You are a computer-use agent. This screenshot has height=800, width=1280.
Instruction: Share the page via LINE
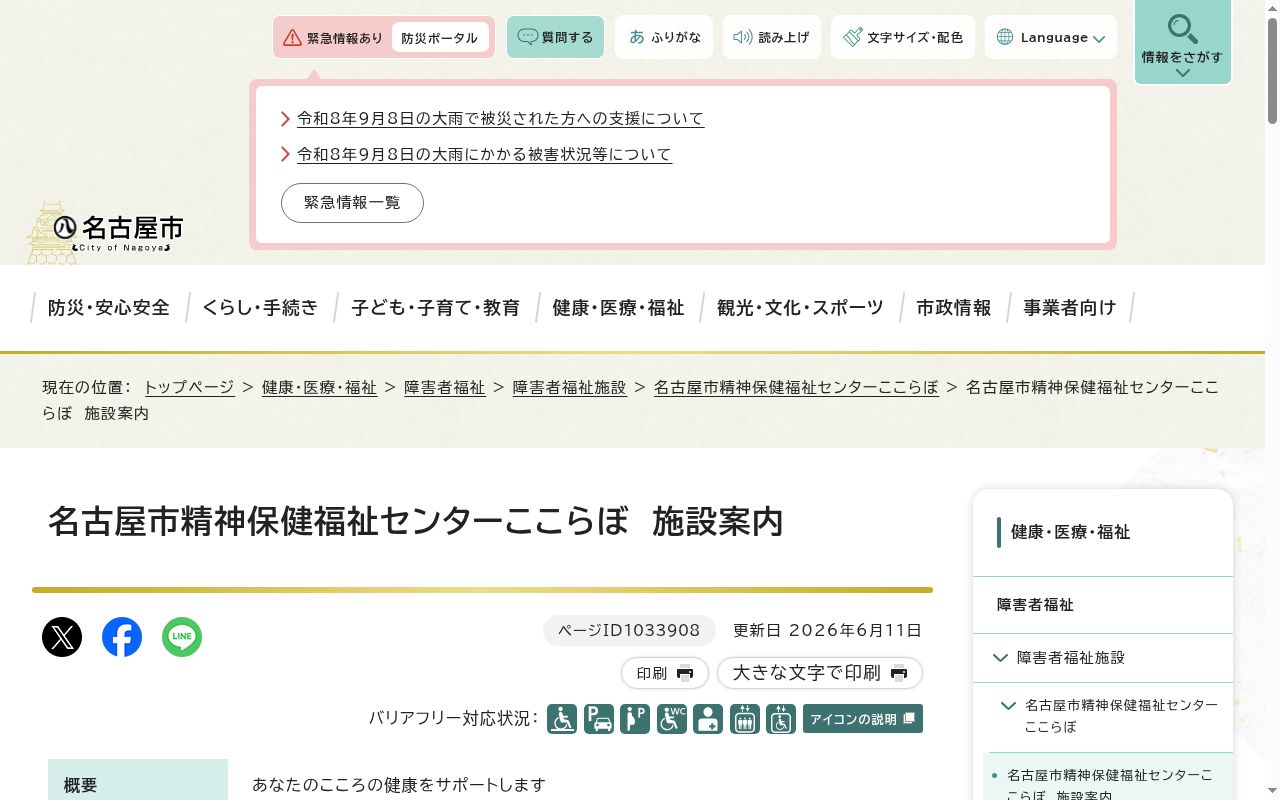pyautogui.click(x=182, y=637)
